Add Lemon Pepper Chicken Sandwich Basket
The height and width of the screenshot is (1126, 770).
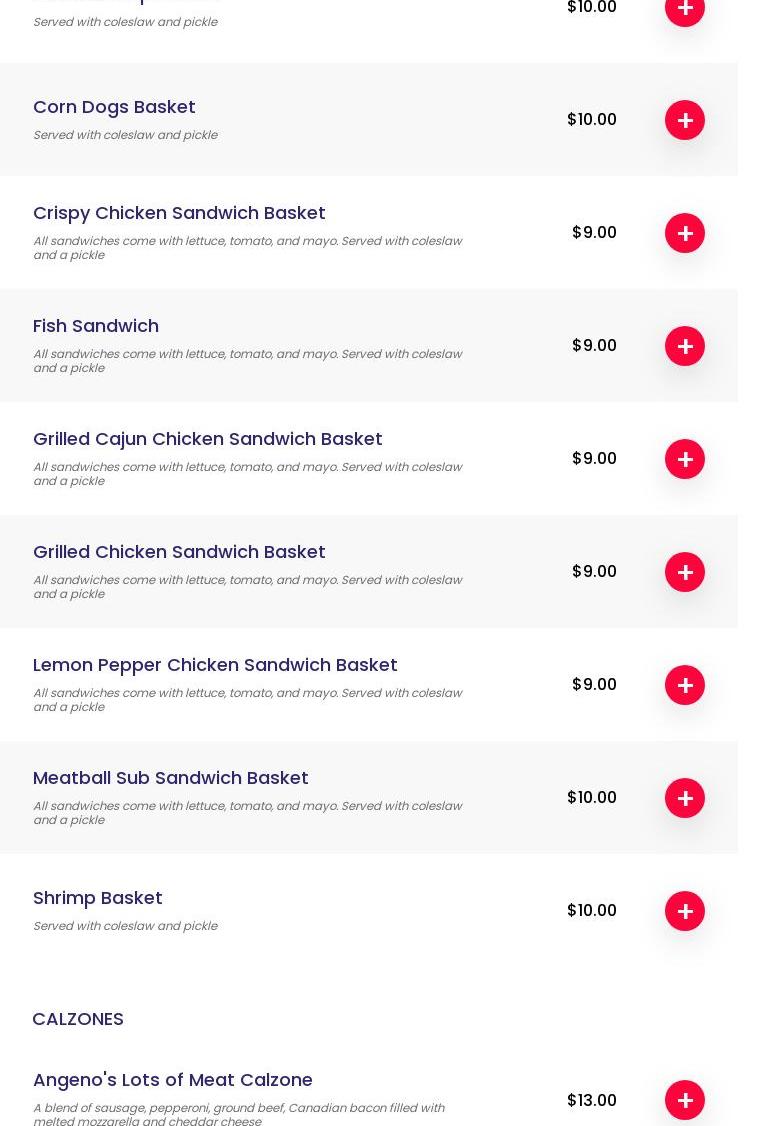point(685,685)
